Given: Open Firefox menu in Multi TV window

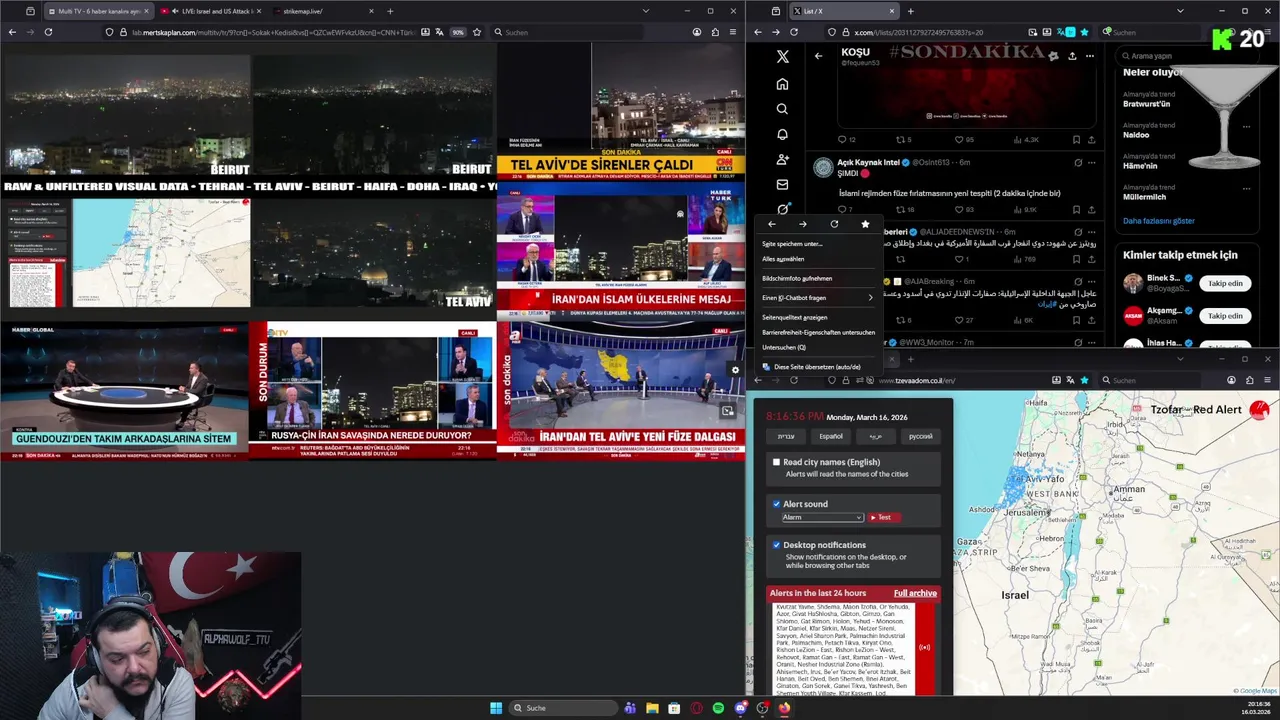Looking at the screenshot, I should click(733, 32).
